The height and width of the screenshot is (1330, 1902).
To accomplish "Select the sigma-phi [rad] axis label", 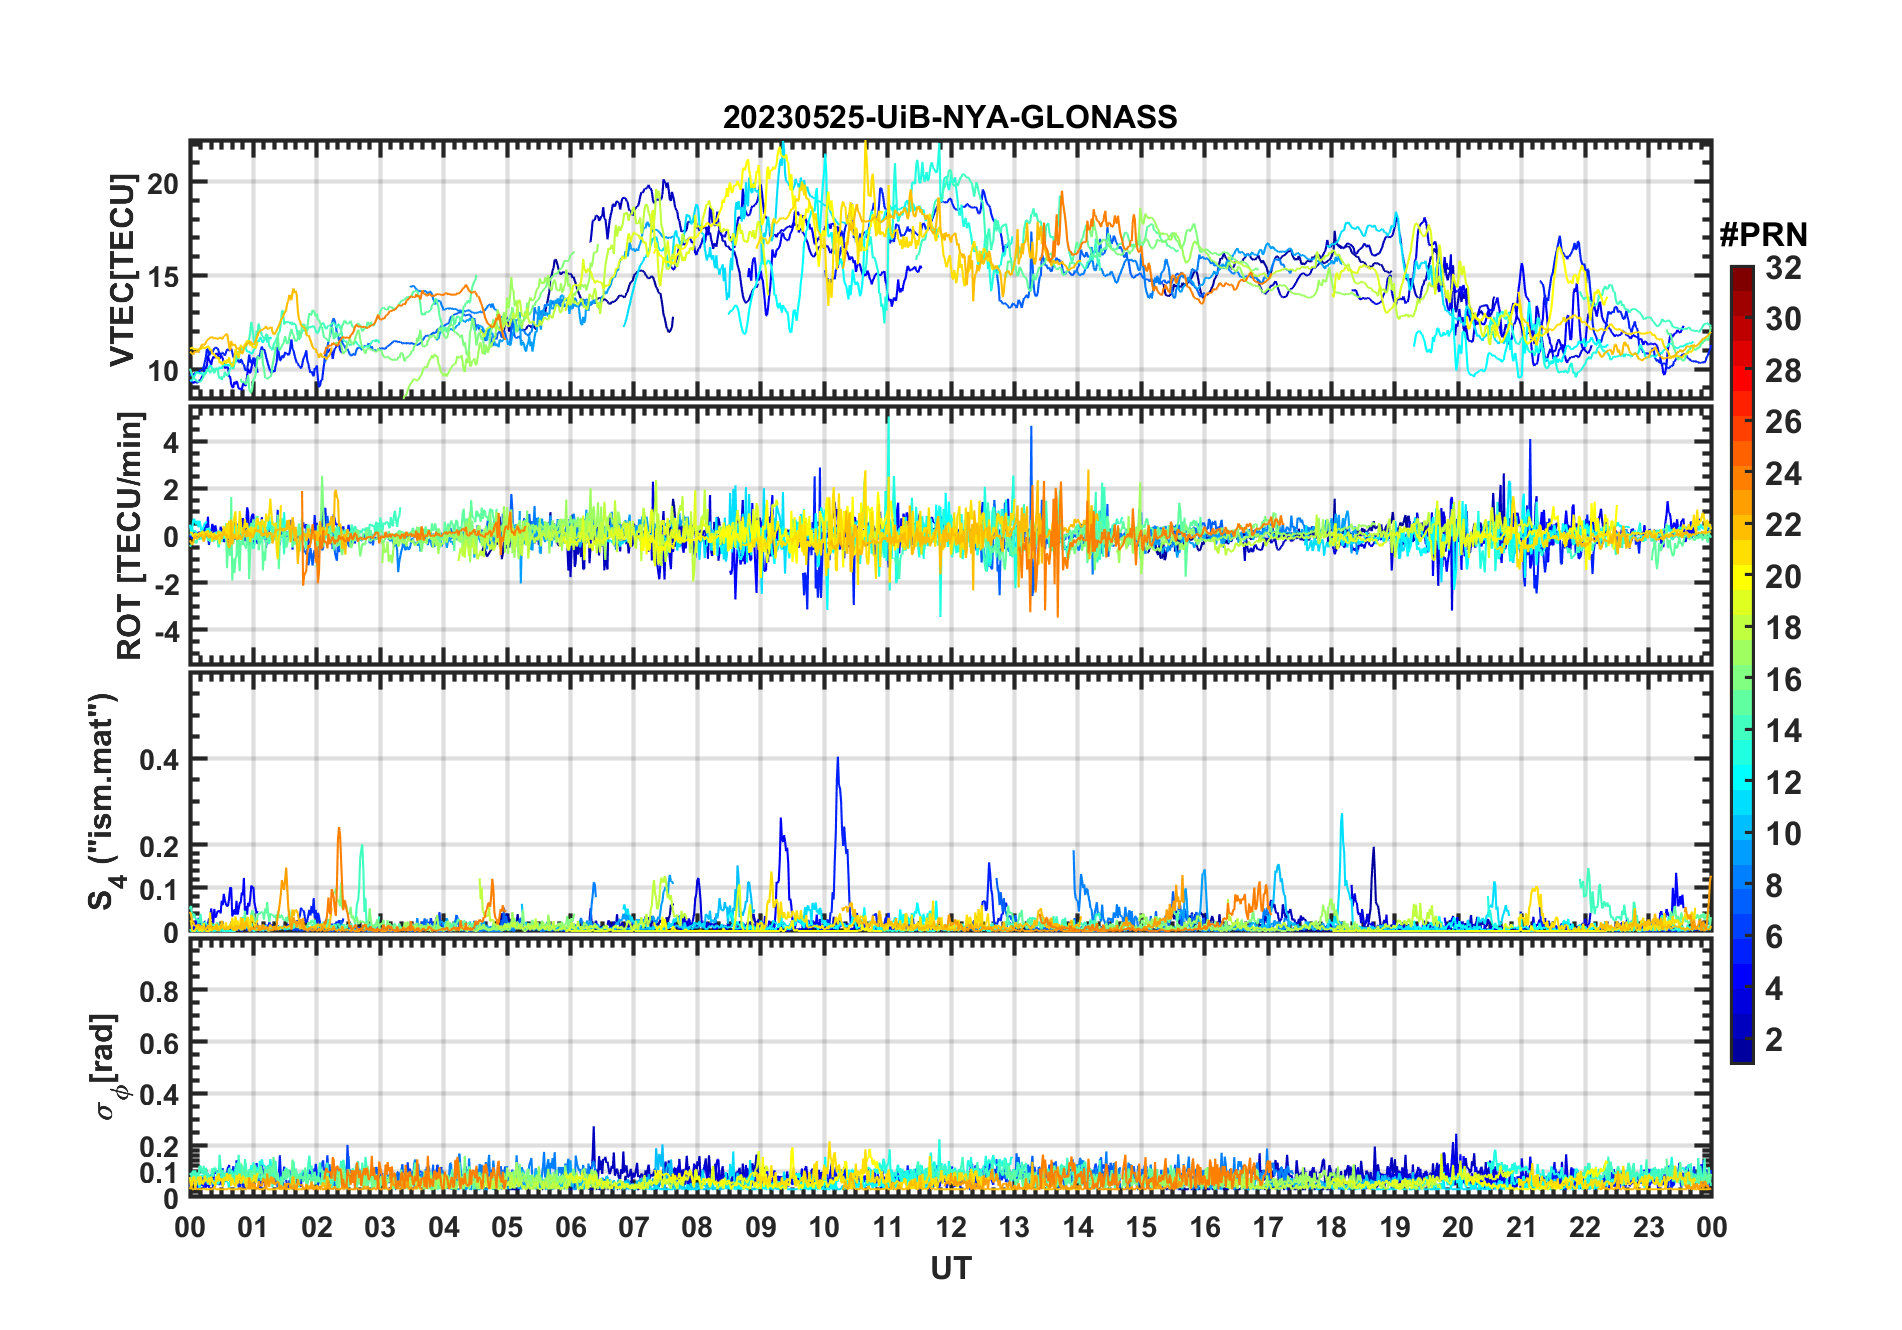I will [x=106, y=1066].
